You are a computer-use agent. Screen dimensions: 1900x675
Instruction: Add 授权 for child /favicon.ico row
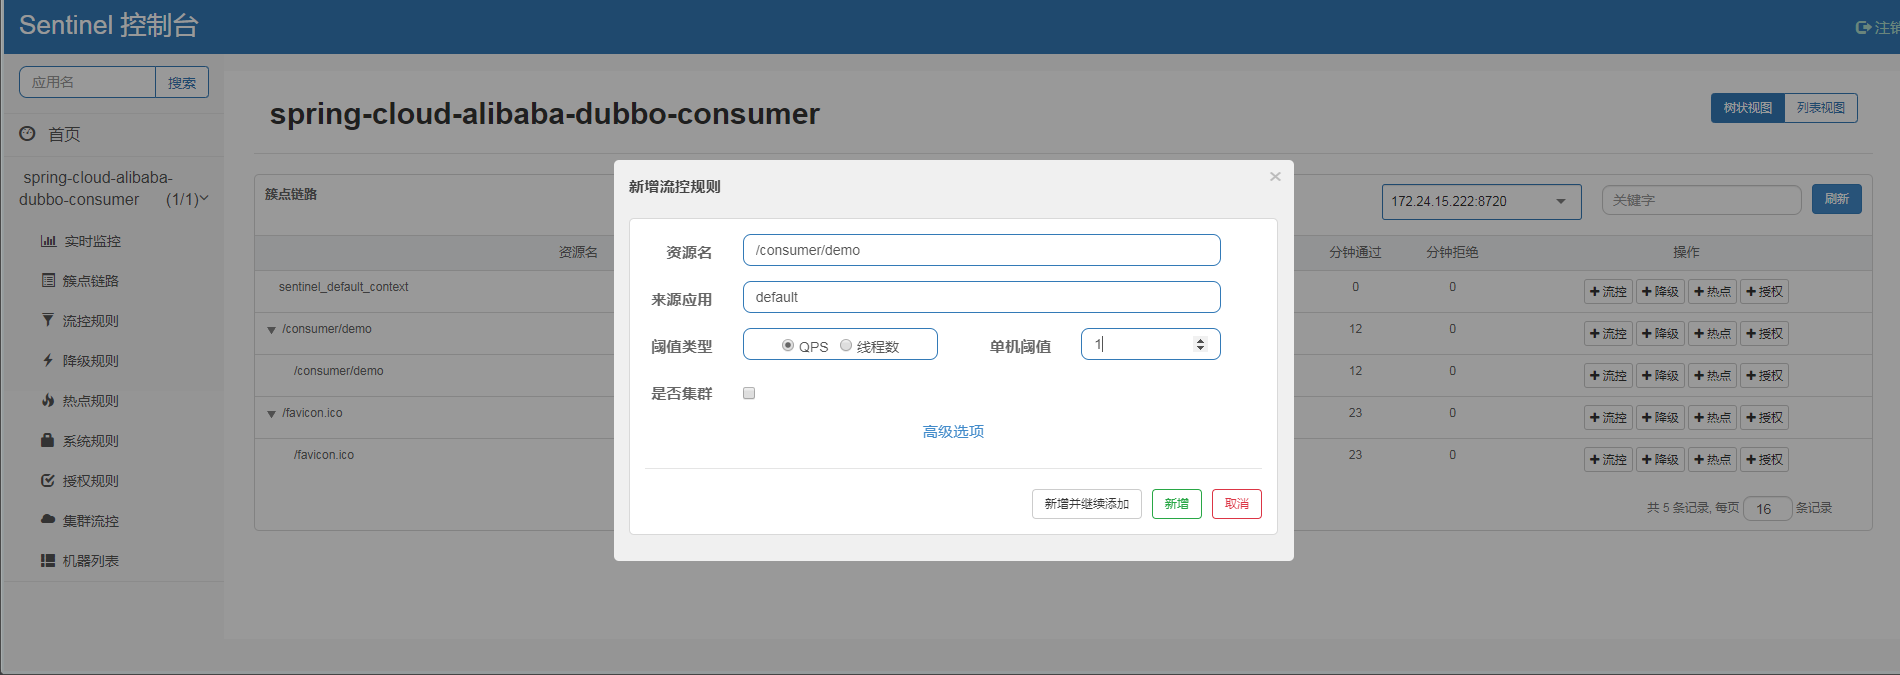tap(1765, 460)
